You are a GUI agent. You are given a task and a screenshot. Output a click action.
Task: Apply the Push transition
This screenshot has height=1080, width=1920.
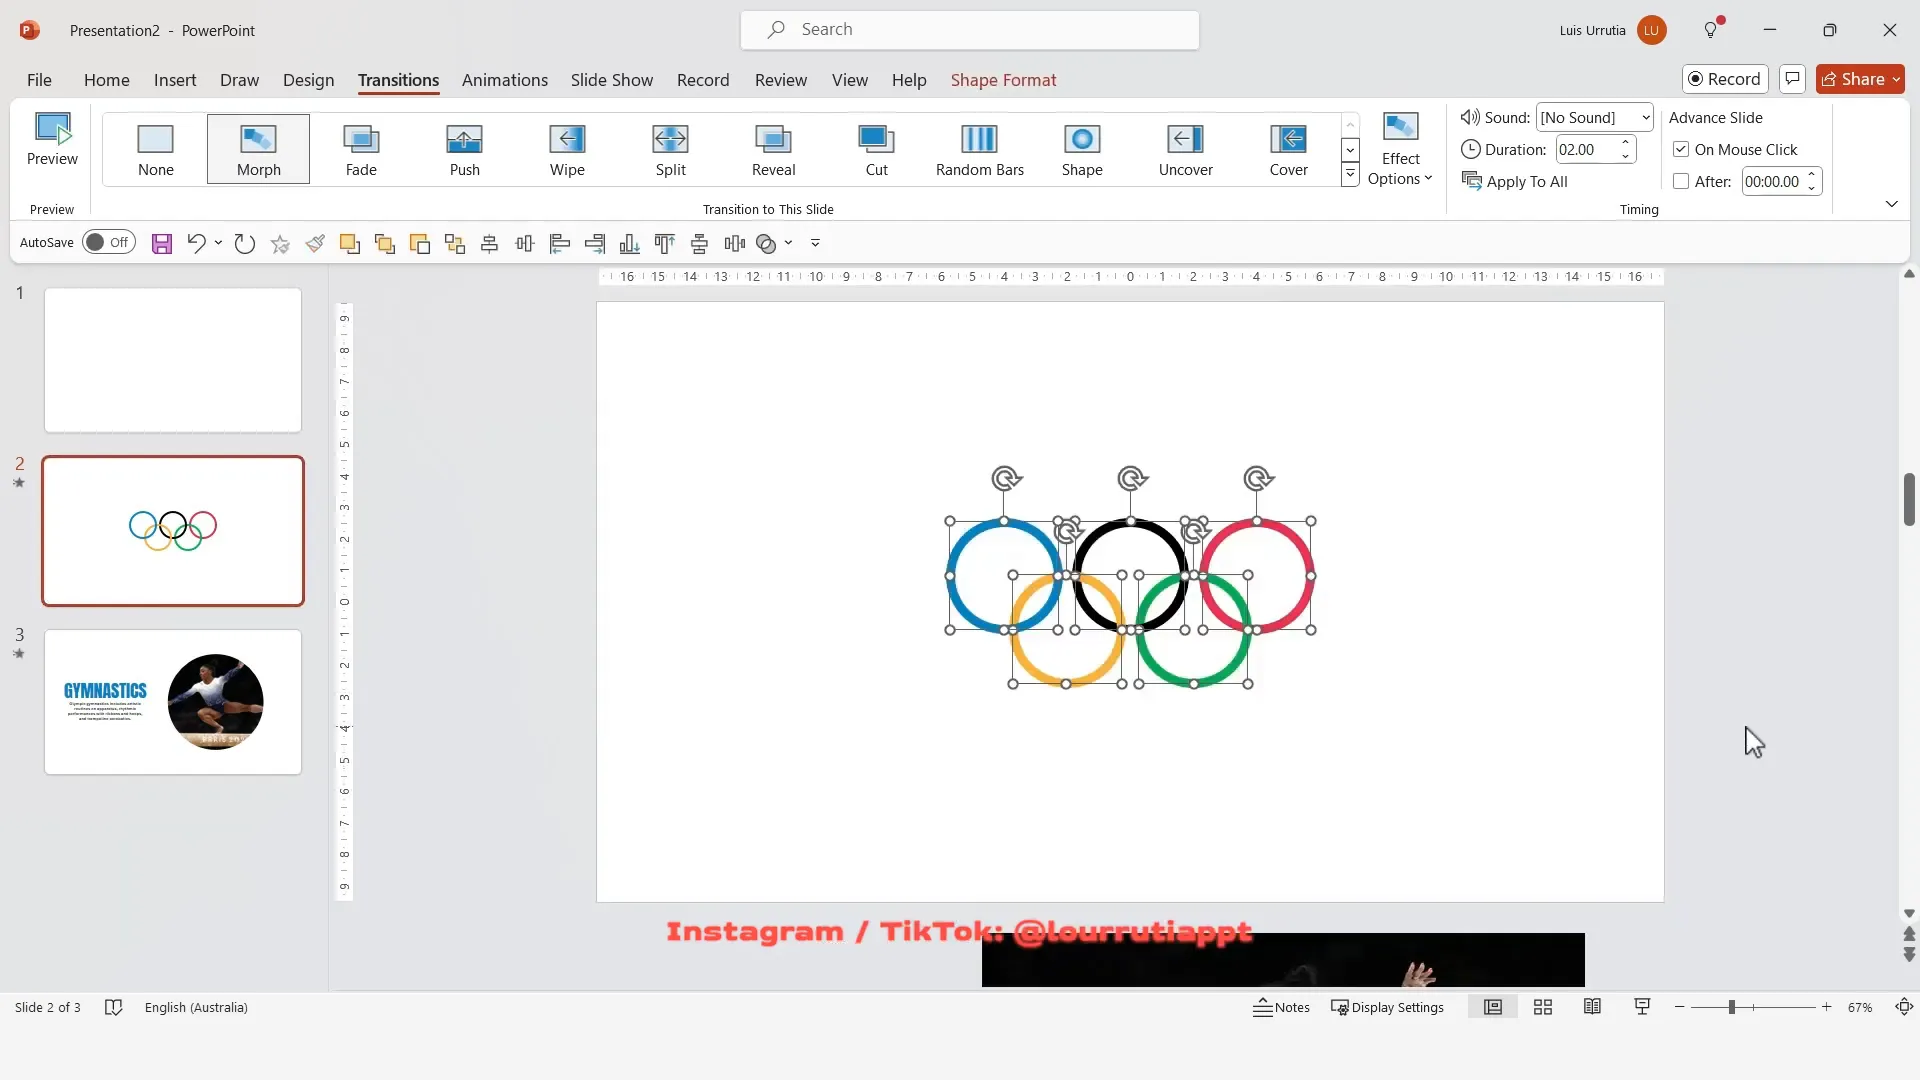click(464, 149)
